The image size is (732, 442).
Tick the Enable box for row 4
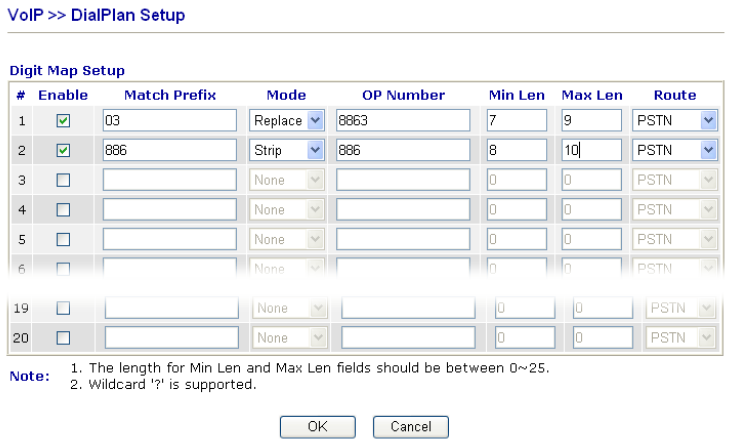click(63, 210)
